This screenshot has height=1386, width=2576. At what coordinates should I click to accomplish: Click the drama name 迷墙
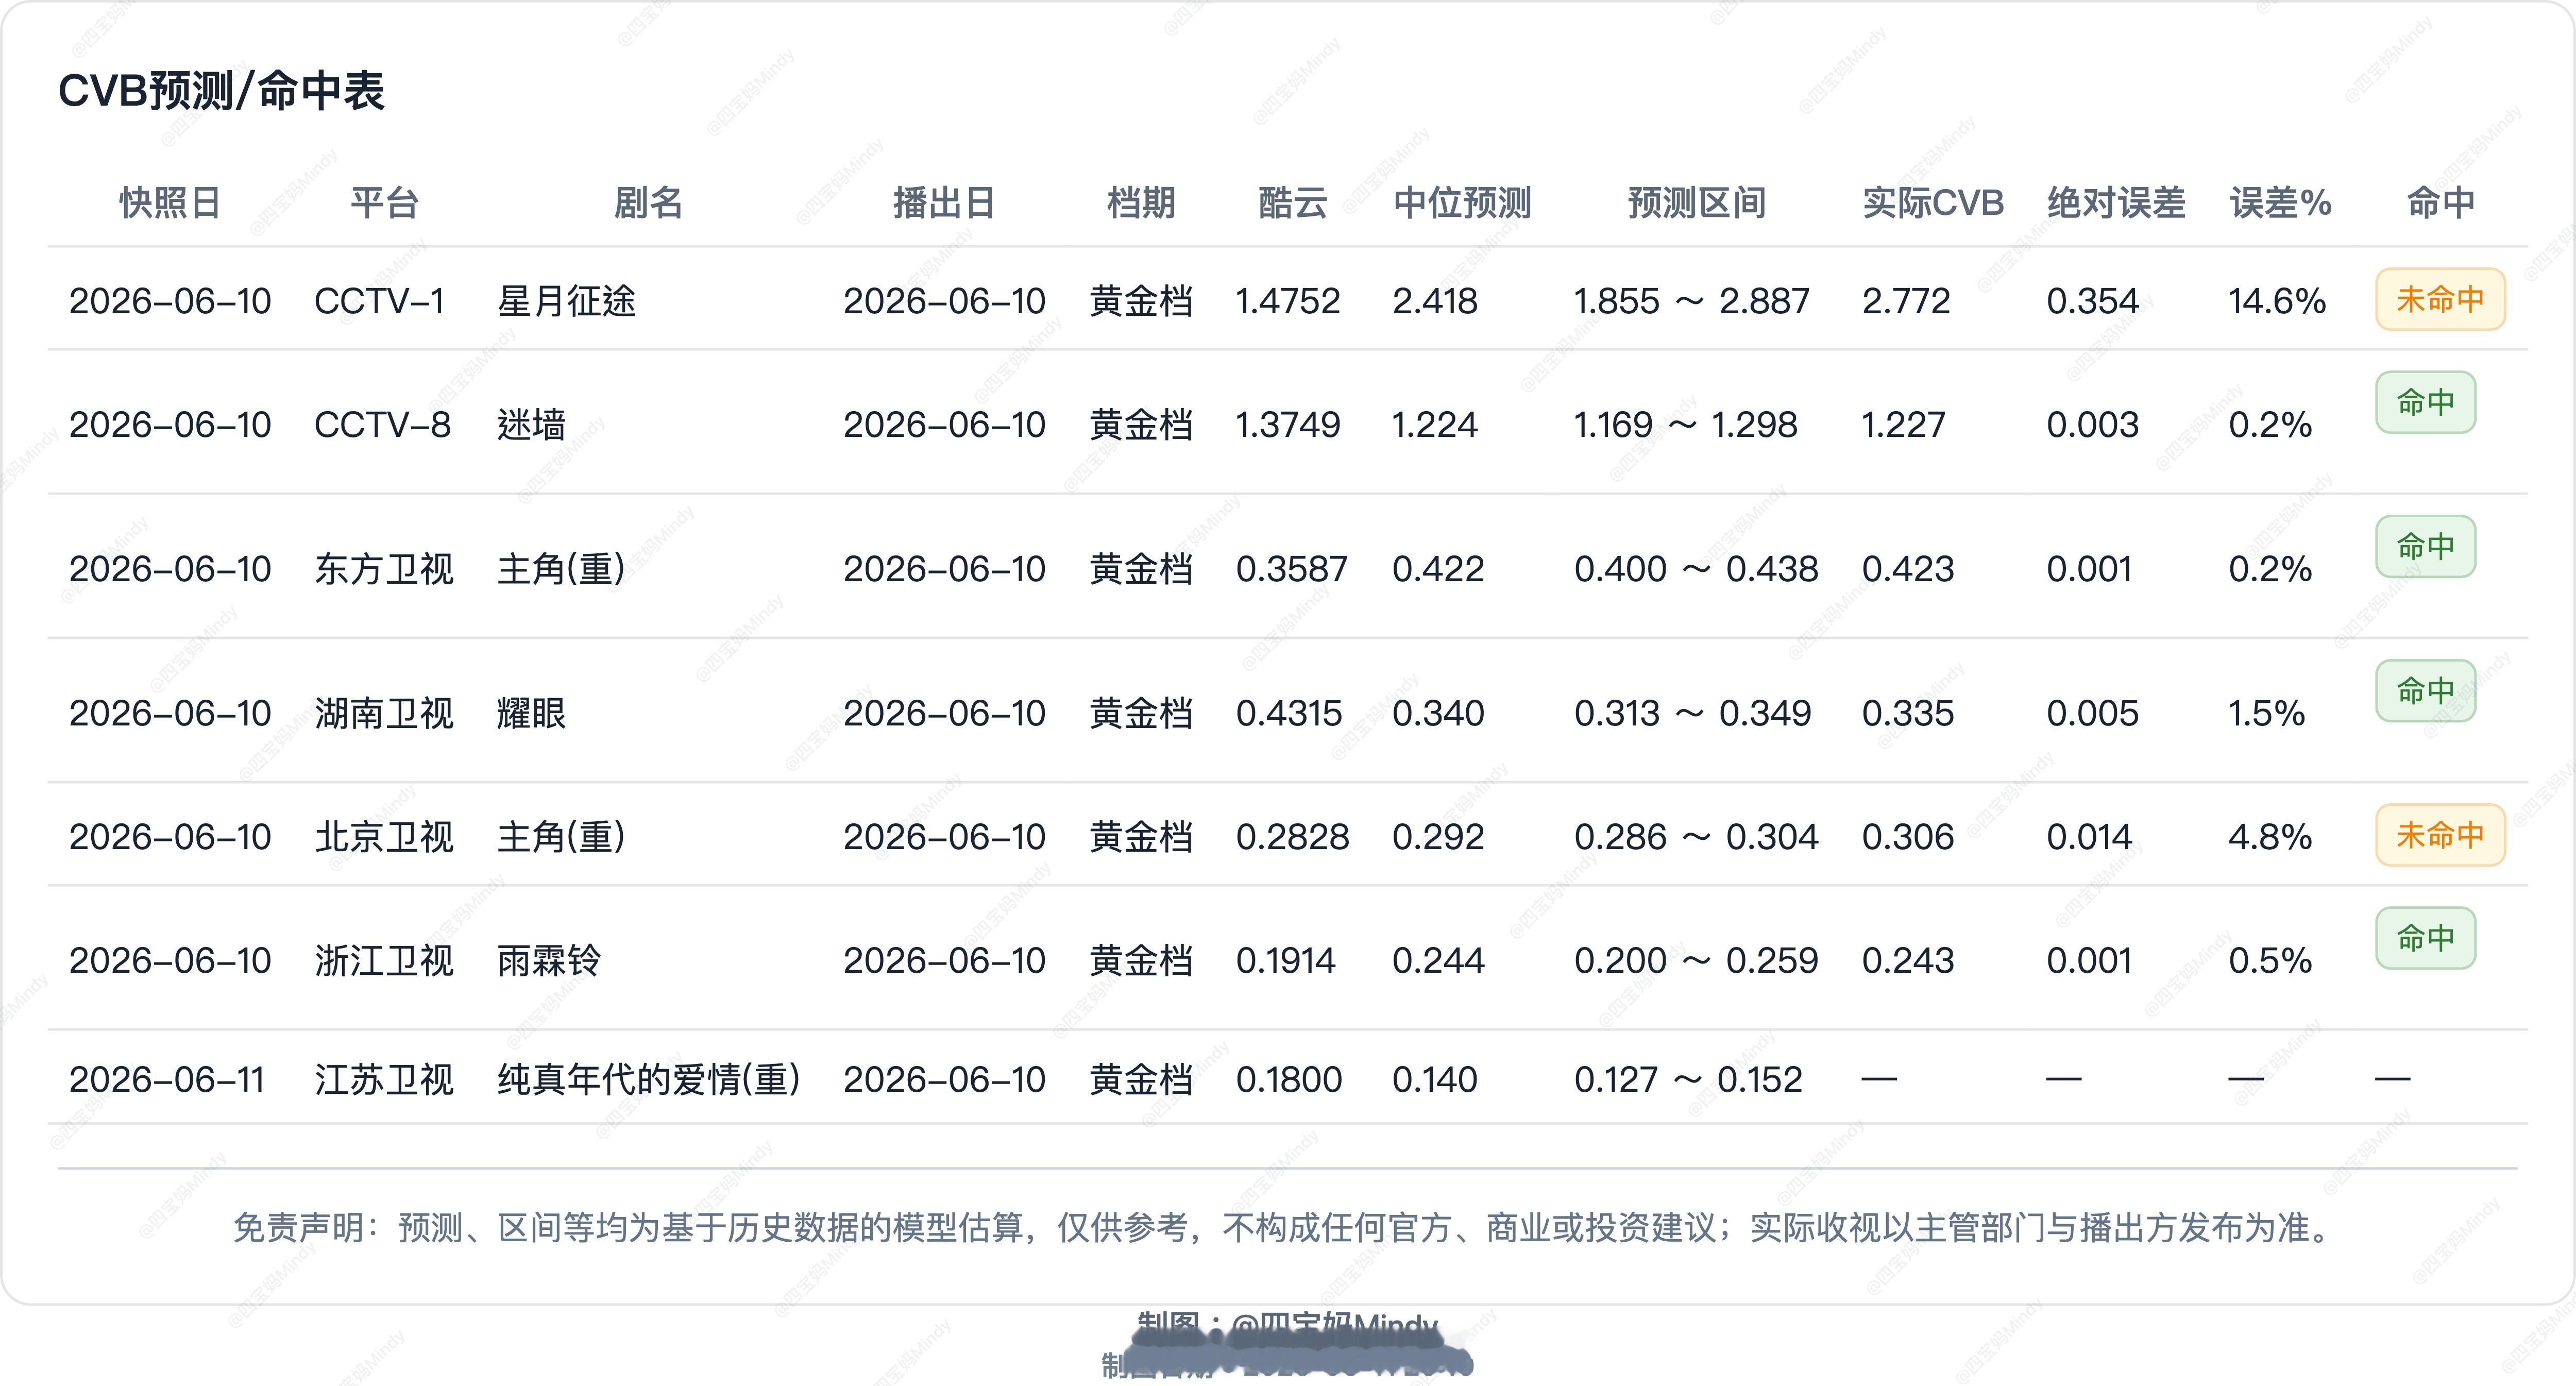click(x=531, y=425)
